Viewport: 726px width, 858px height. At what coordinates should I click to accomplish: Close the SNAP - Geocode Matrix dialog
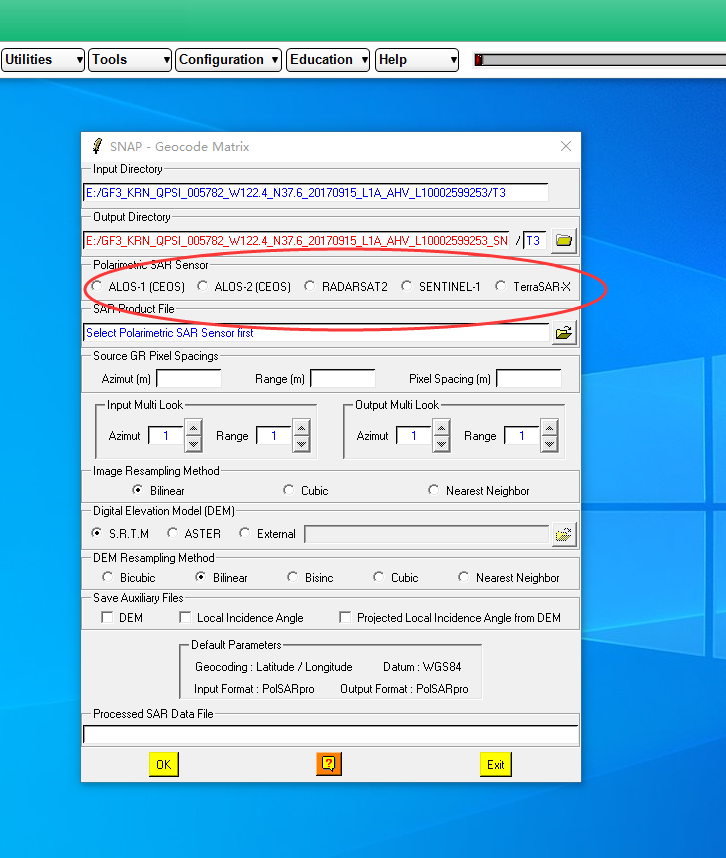click(x=566, y=146)
